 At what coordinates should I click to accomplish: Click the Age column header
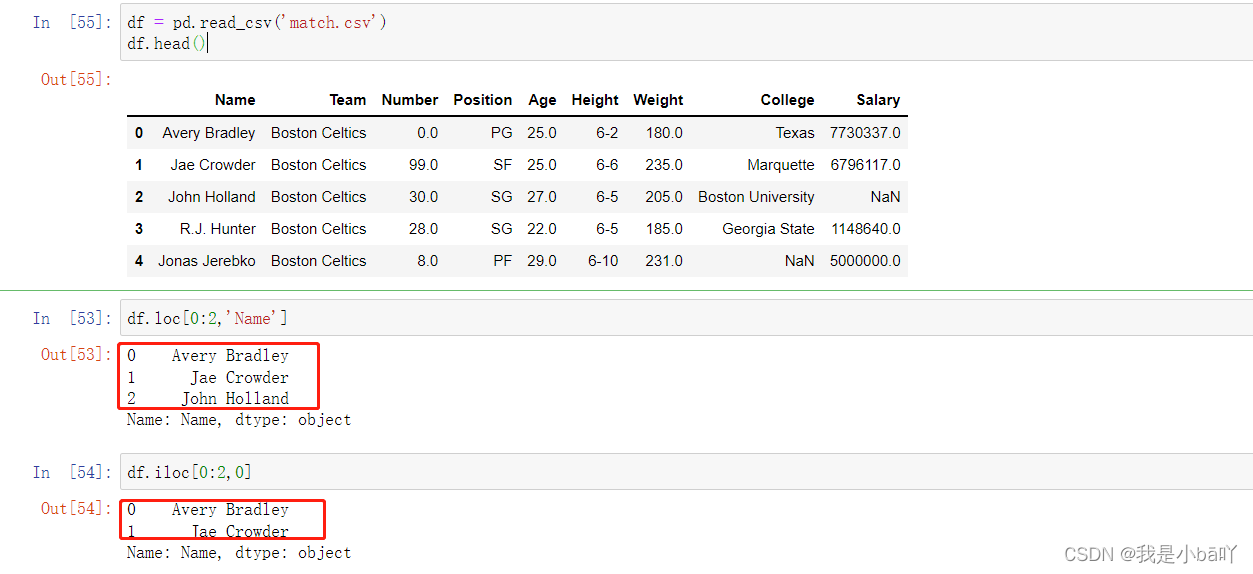543,100
